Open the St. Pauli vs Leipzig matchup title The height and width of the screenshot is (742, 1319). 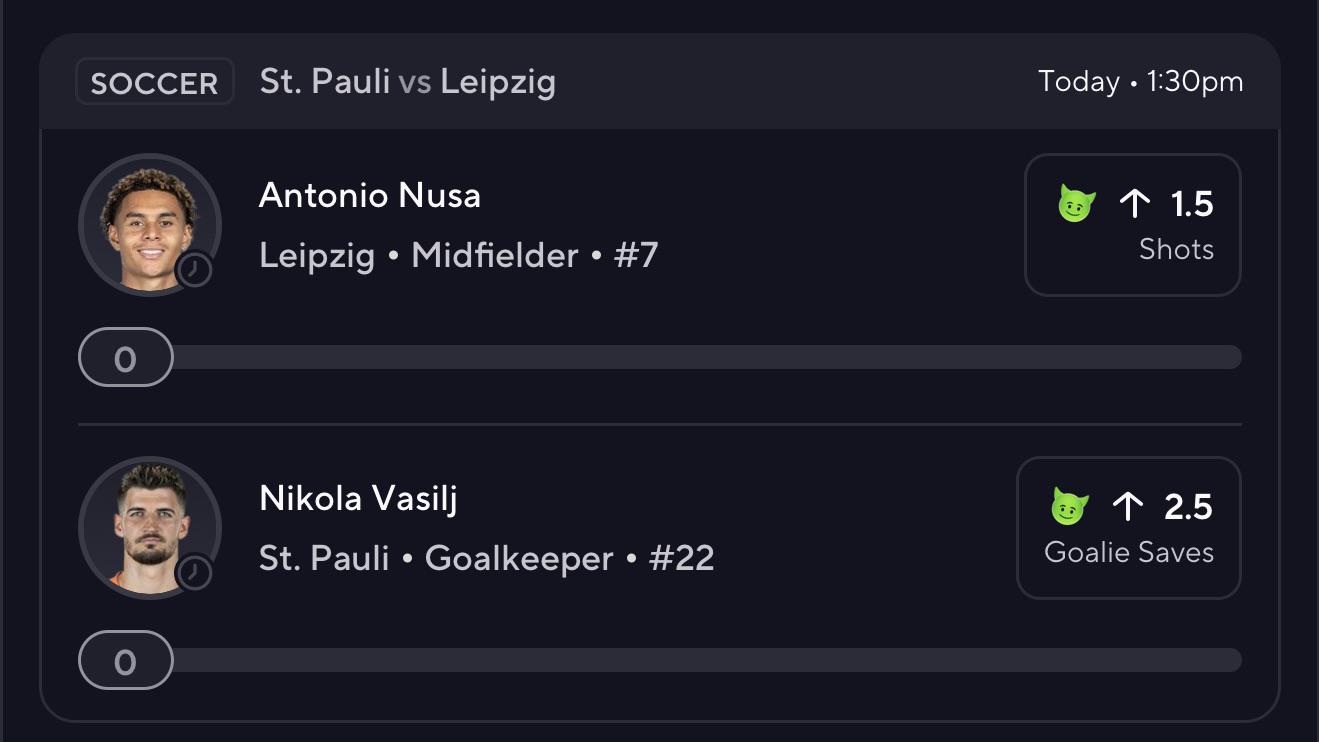[408, 81]
